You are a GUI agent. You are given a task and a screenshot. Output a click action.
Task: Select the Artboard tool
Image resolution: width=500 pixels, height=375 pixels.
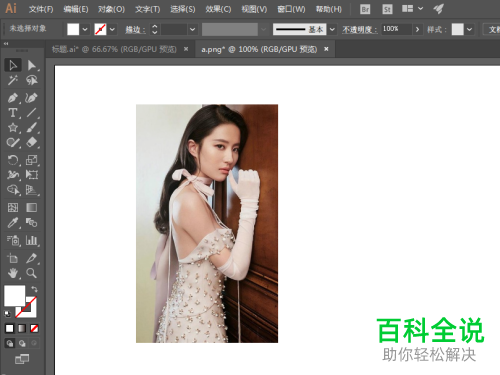13,258
